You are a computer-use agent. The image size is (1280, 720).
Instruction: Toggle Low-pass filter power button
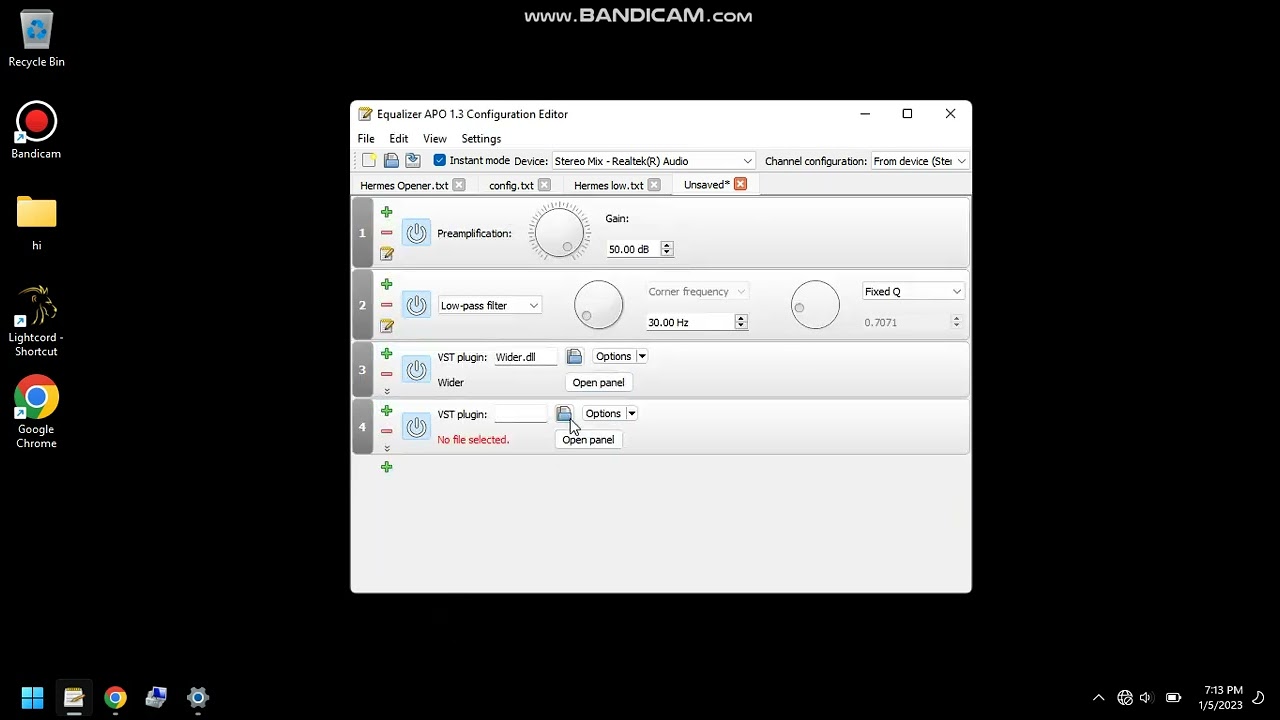click(416, 305)
